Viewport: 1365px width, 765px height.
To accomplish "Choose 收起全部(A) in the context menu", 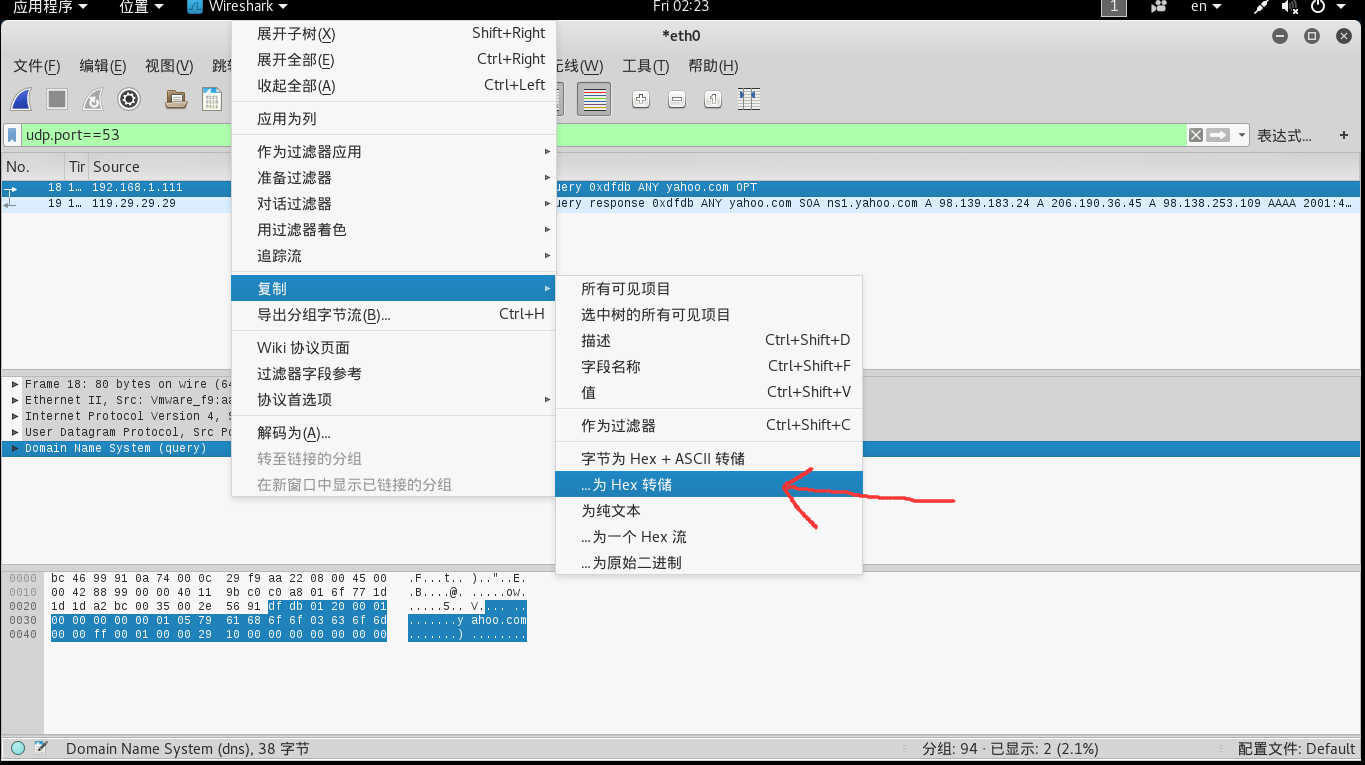I will (x=394, y=86).
